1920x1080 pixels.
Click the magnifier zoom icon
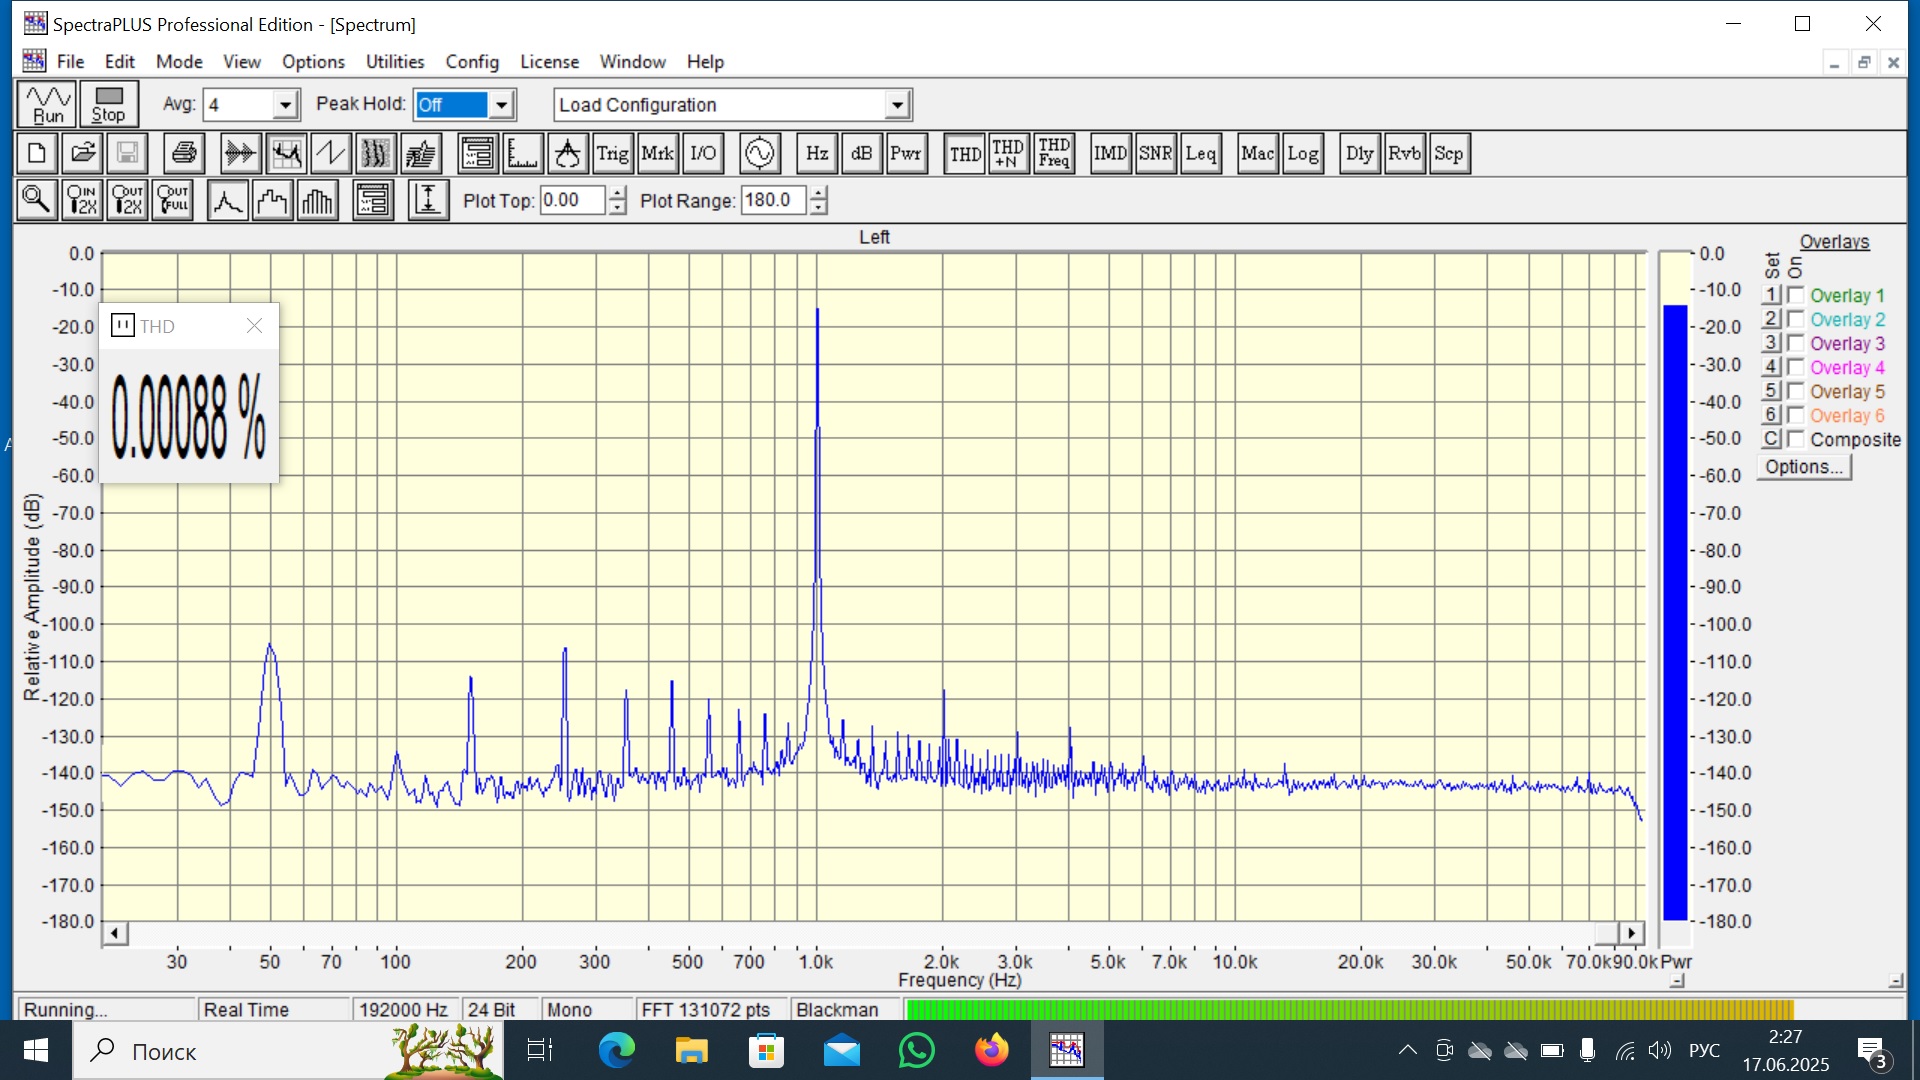pos(36,200)
